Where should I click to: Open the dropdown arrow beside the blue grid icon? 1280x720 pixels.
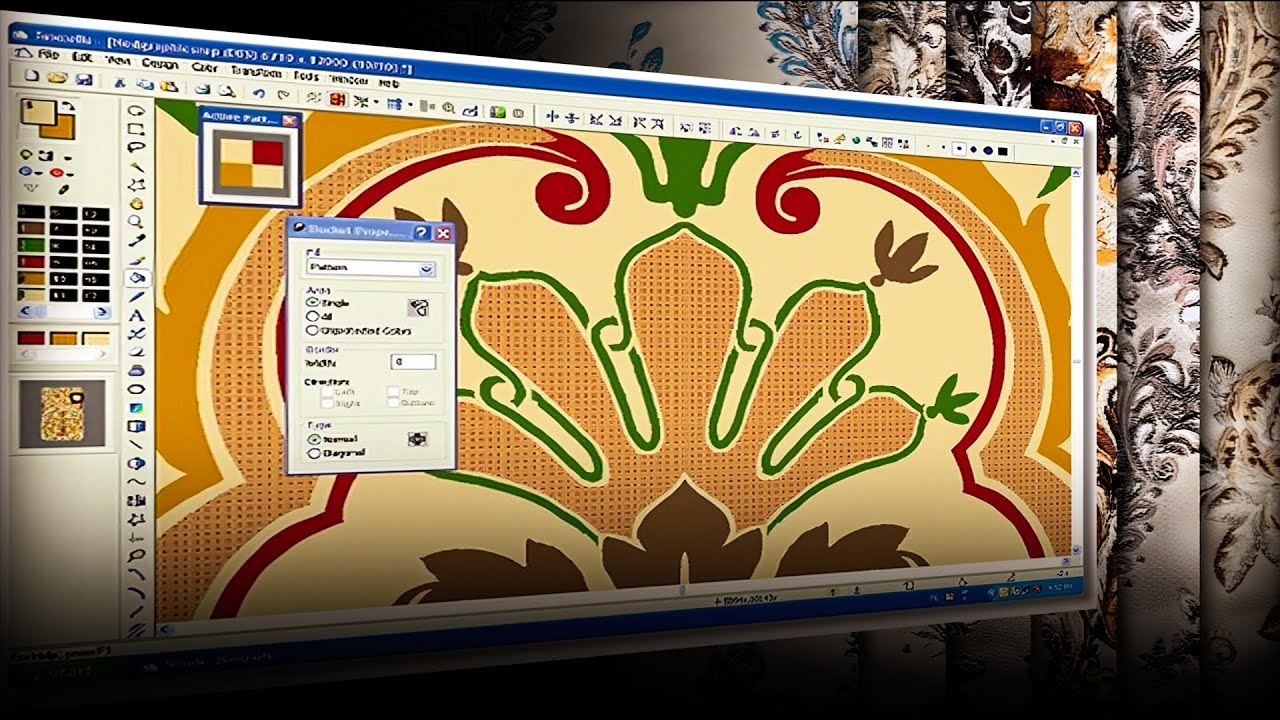[x=411, y=106]
